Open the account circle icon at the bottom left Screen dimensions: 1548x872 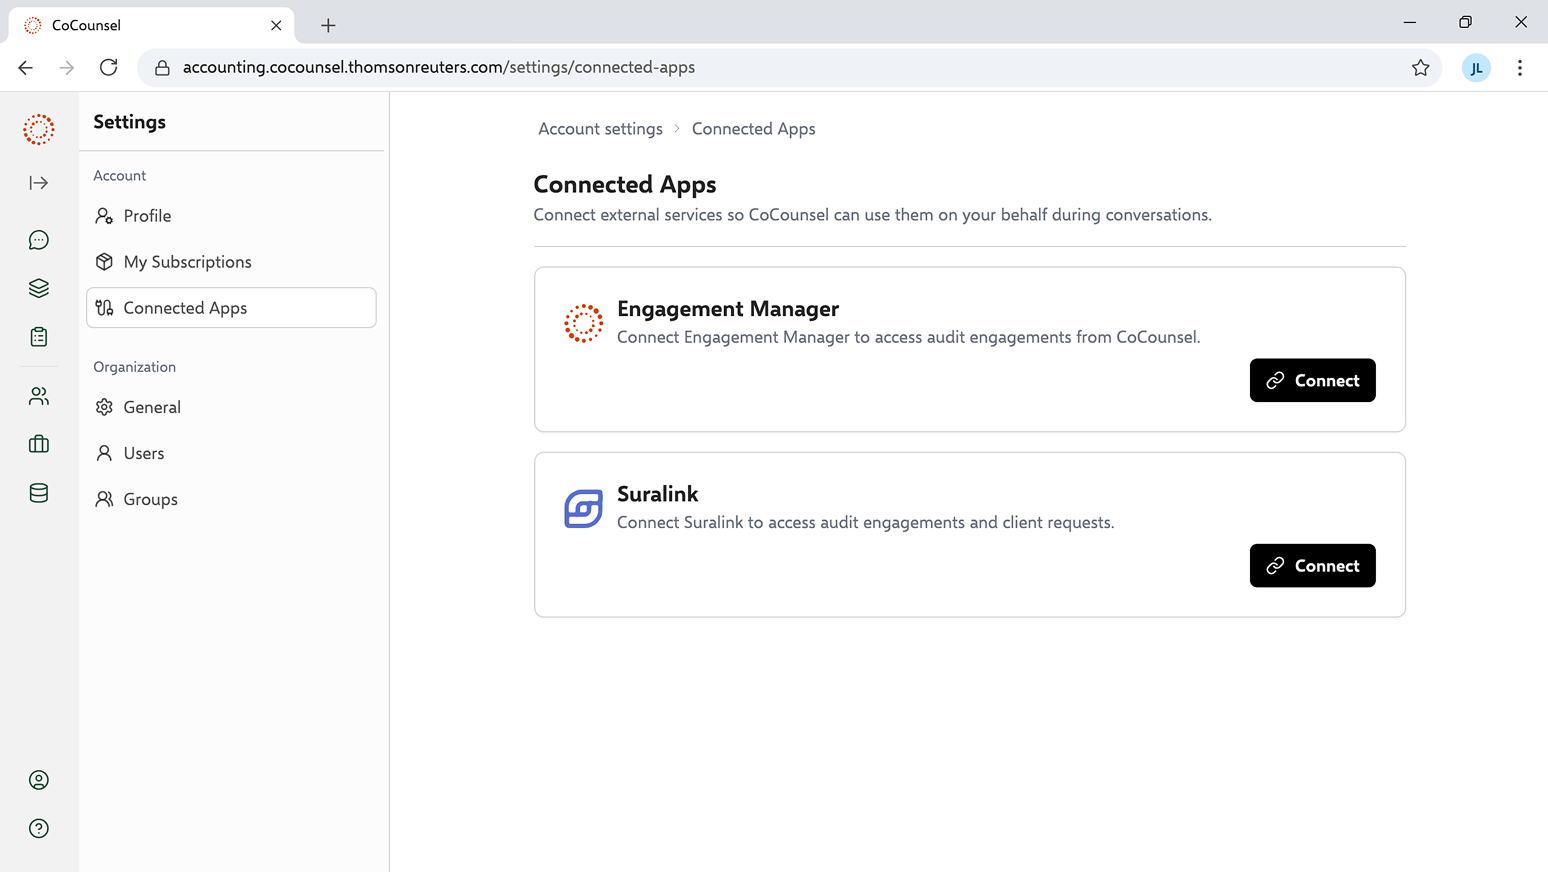pyautogui.click(x=39, y=780)
